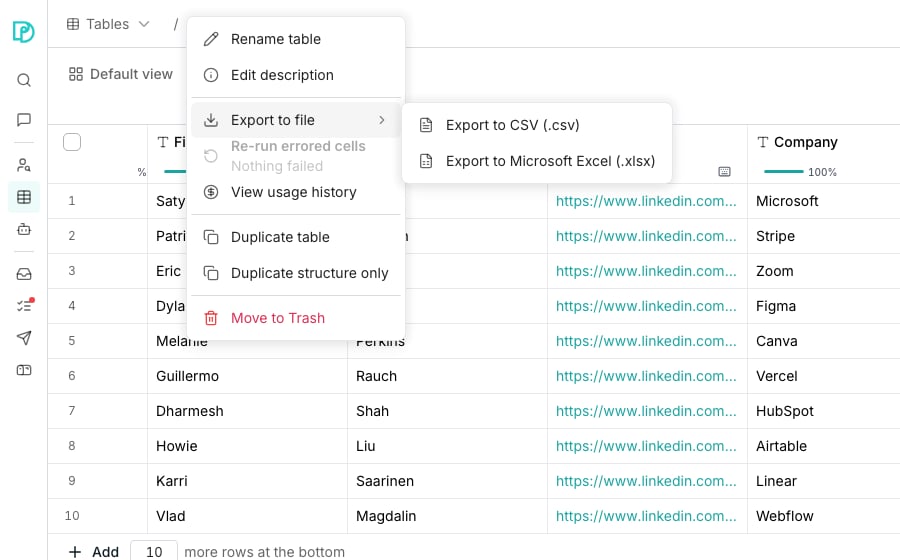Choose Duplicate structure only
This screenshot has height=560, width=900.
[296, 273]
